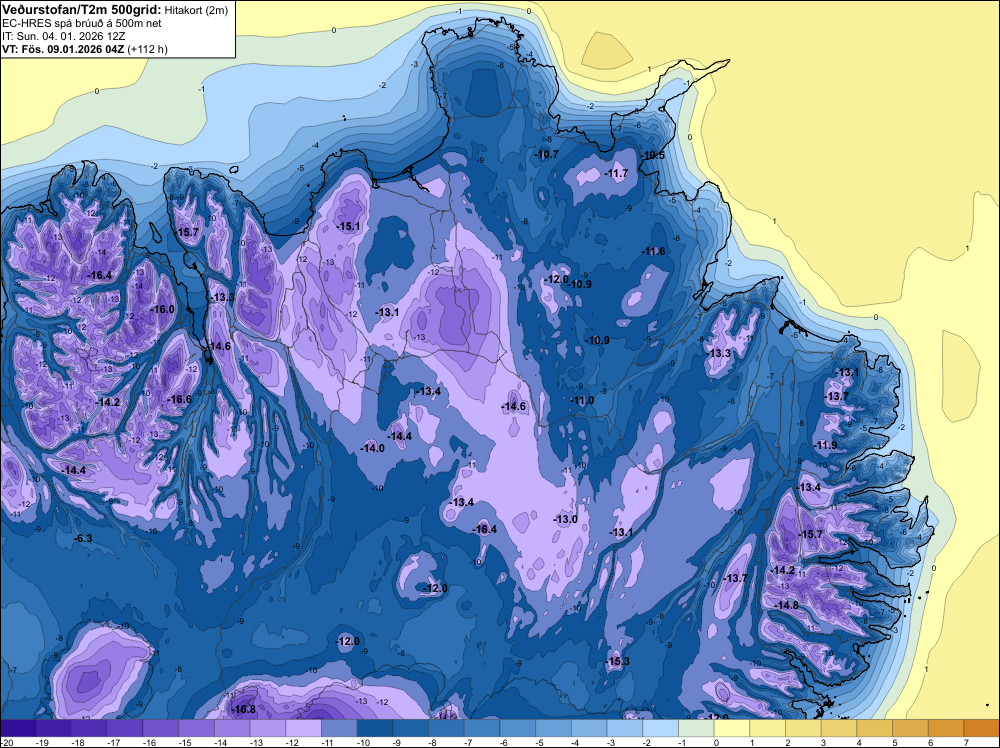Viewport: 1000px width, 748px height.
Task: Click the legend swatch between 3 and 4
Action: click(x=839, y=728)
